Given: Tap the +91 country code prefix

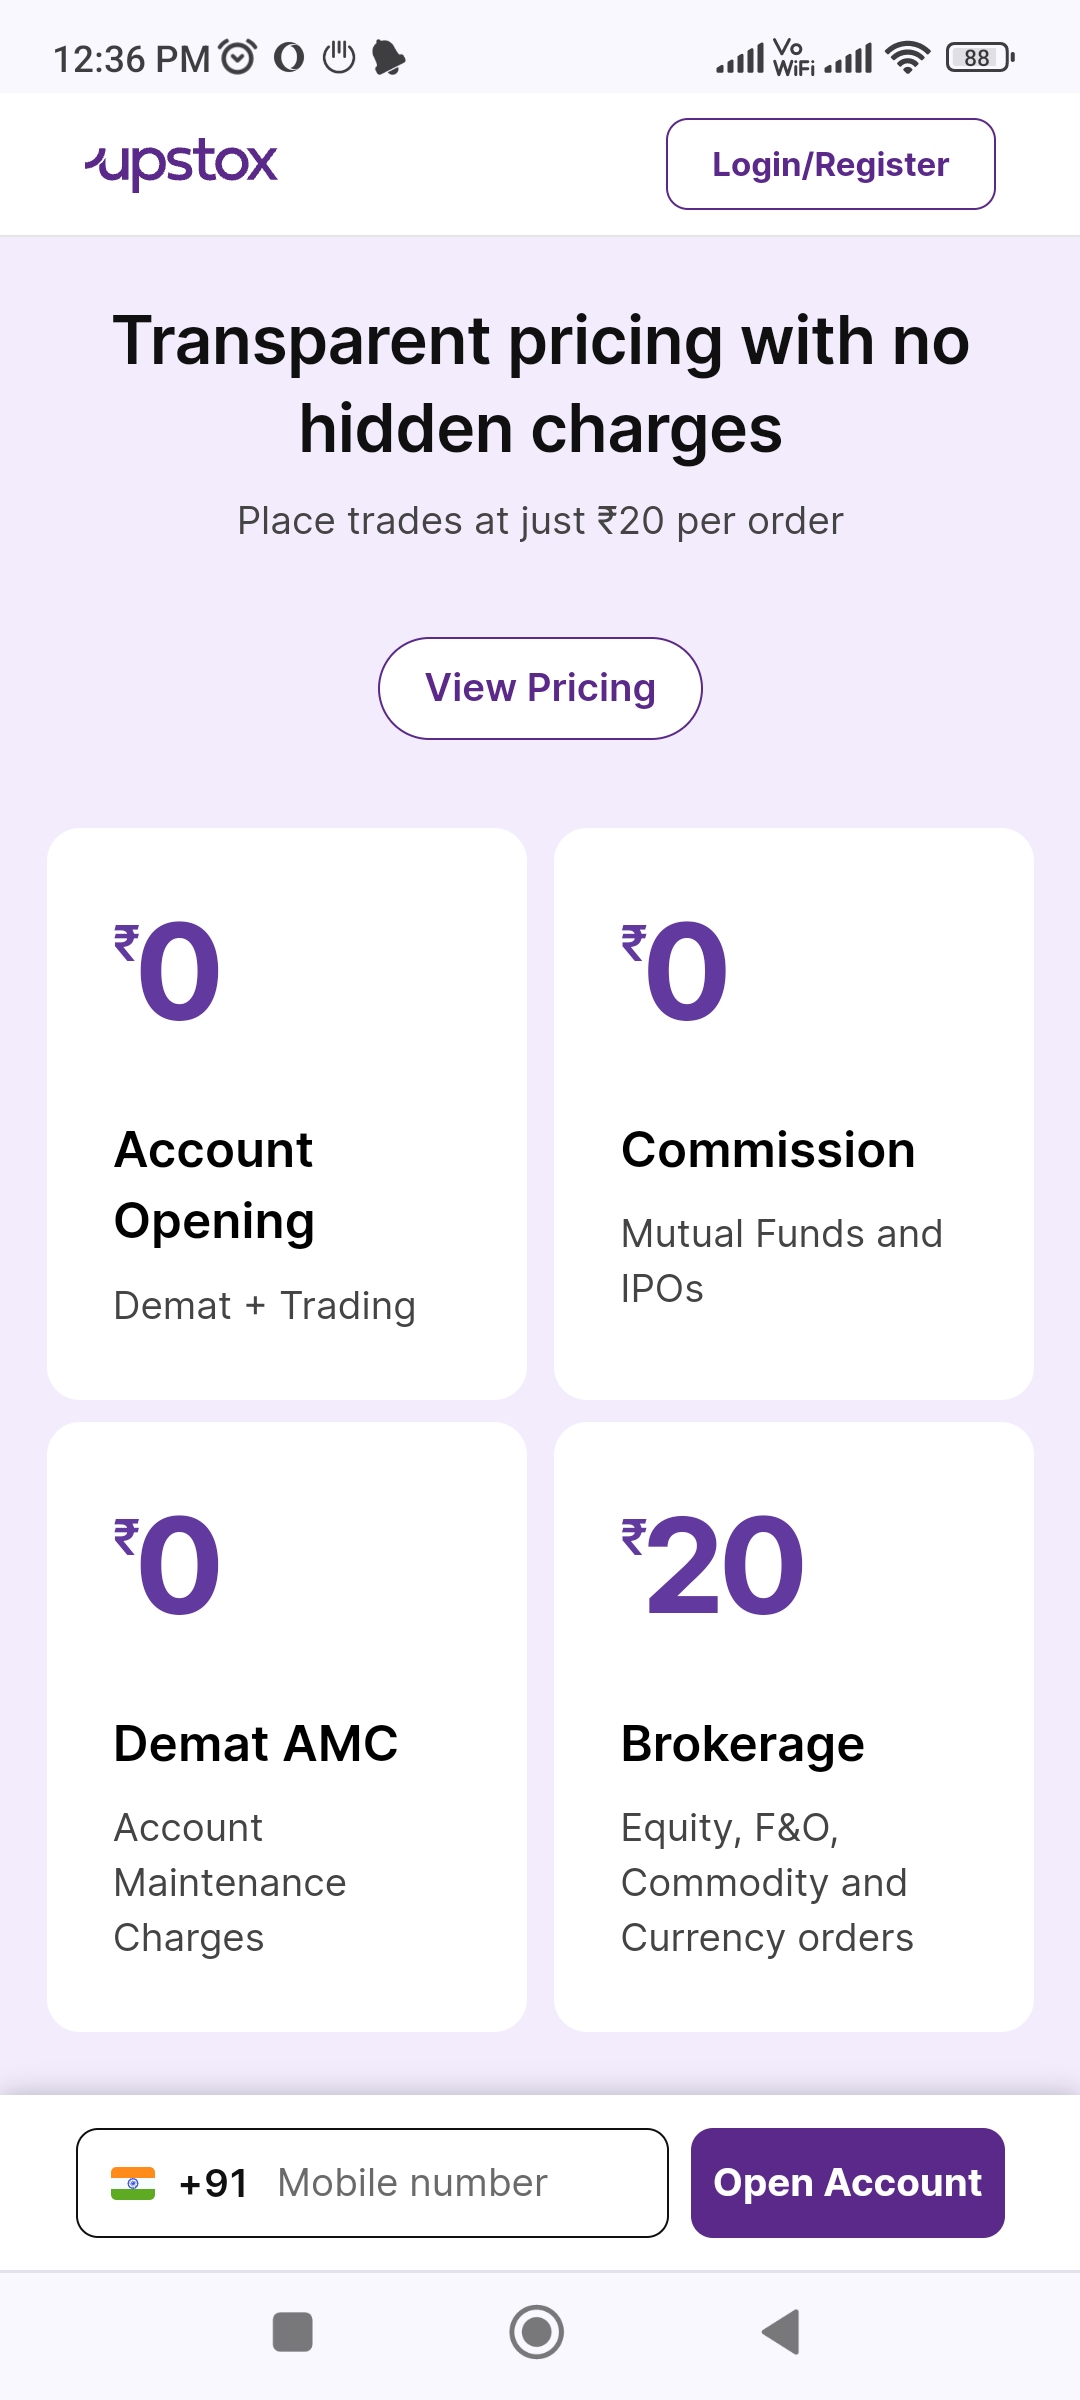Looking at the screenshot, I should (x=212, y=2183).
